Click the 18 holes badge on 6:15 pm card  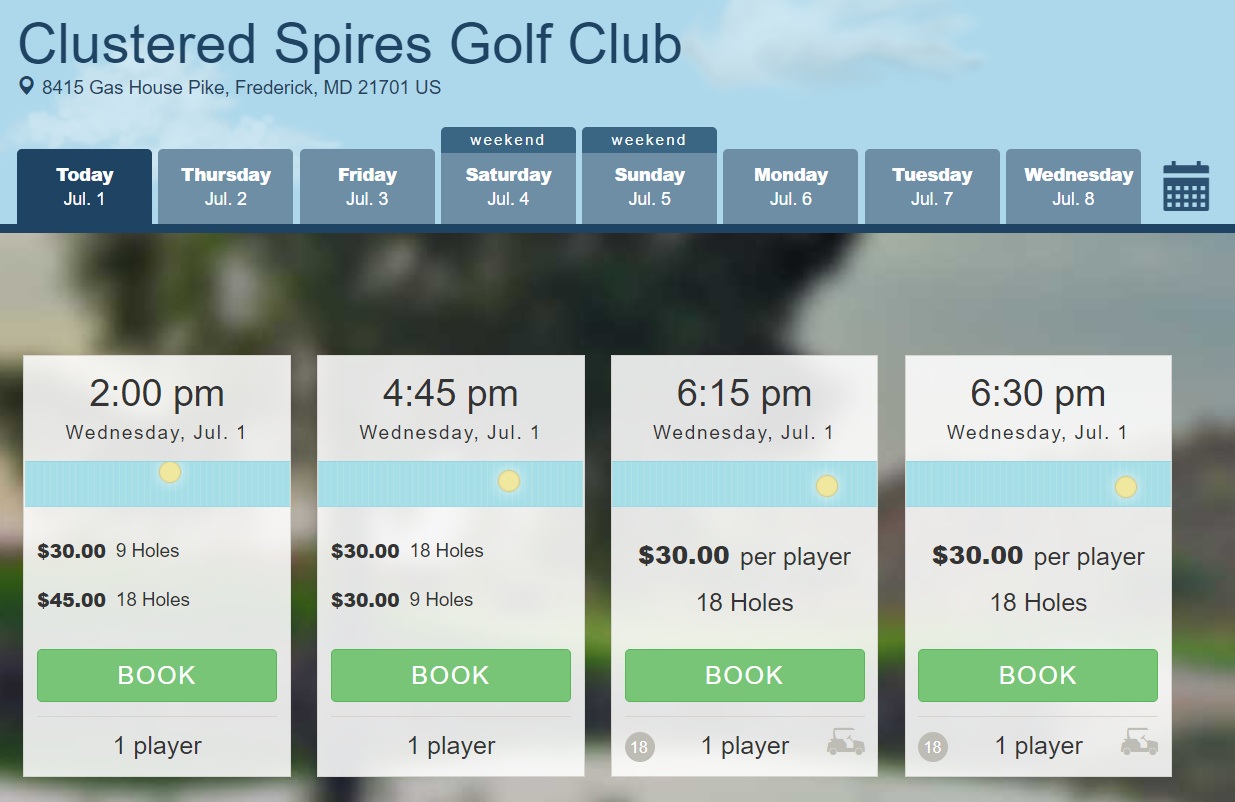coord(640,746)
